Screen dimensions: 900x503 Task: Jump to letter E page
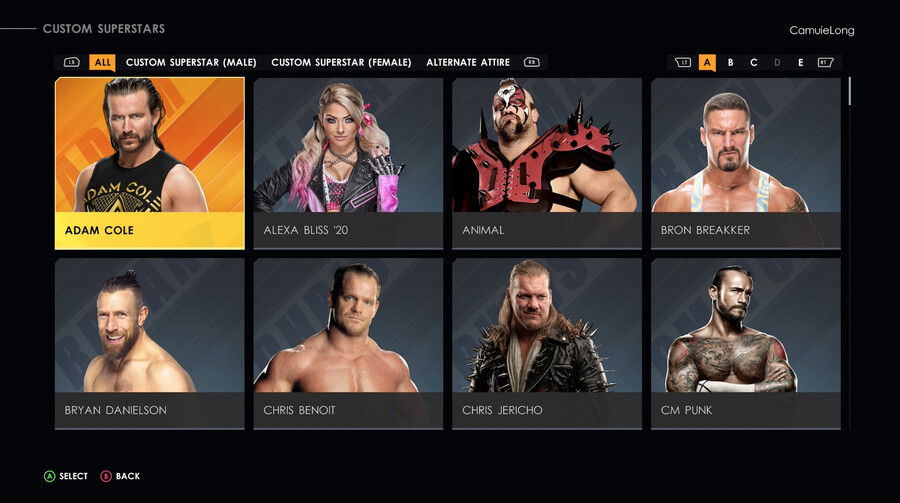[x=800, y=63]
